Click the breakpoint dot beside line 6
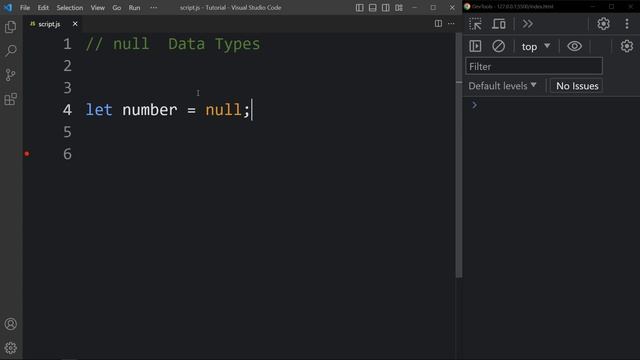Screen dimensions: 640x360 pos(27,154)
